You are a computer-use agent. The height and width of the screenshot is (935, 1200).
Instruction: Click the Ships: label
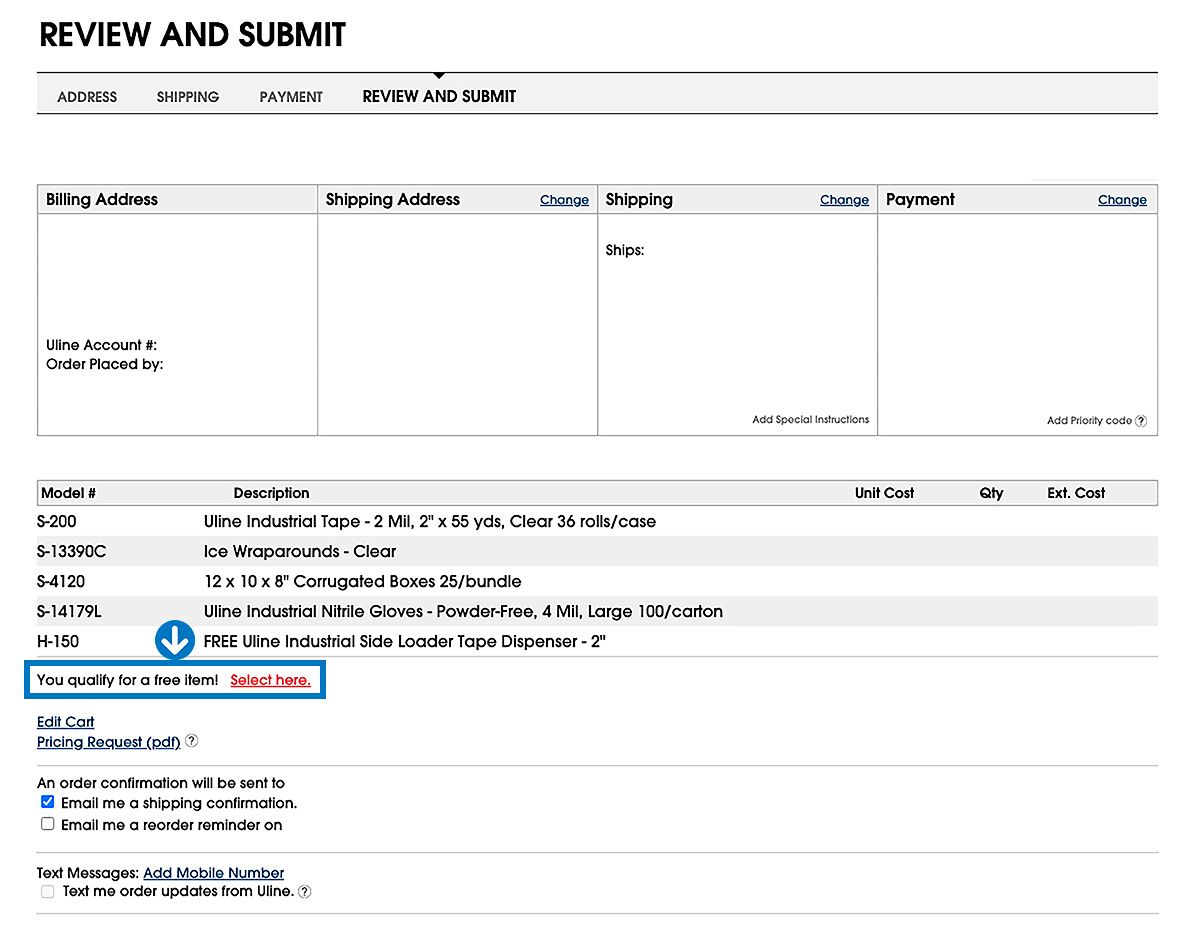pyautogui.click(x=625, y=251)
